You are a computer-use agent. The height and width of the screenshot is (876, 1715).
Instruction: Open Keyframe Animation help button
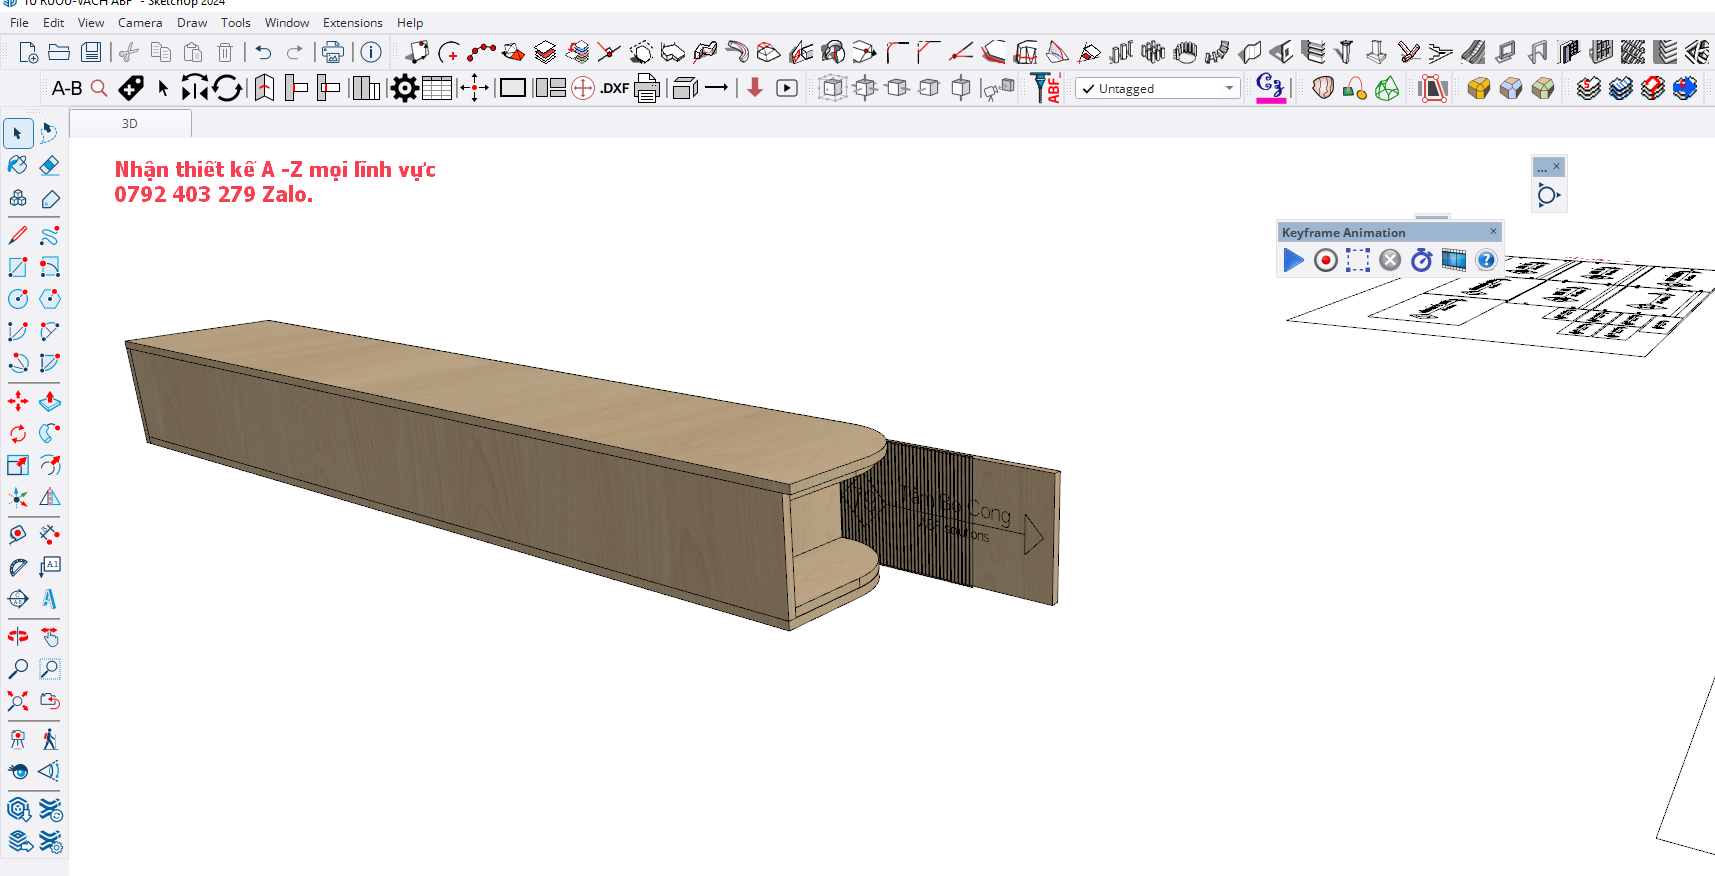1486,261
